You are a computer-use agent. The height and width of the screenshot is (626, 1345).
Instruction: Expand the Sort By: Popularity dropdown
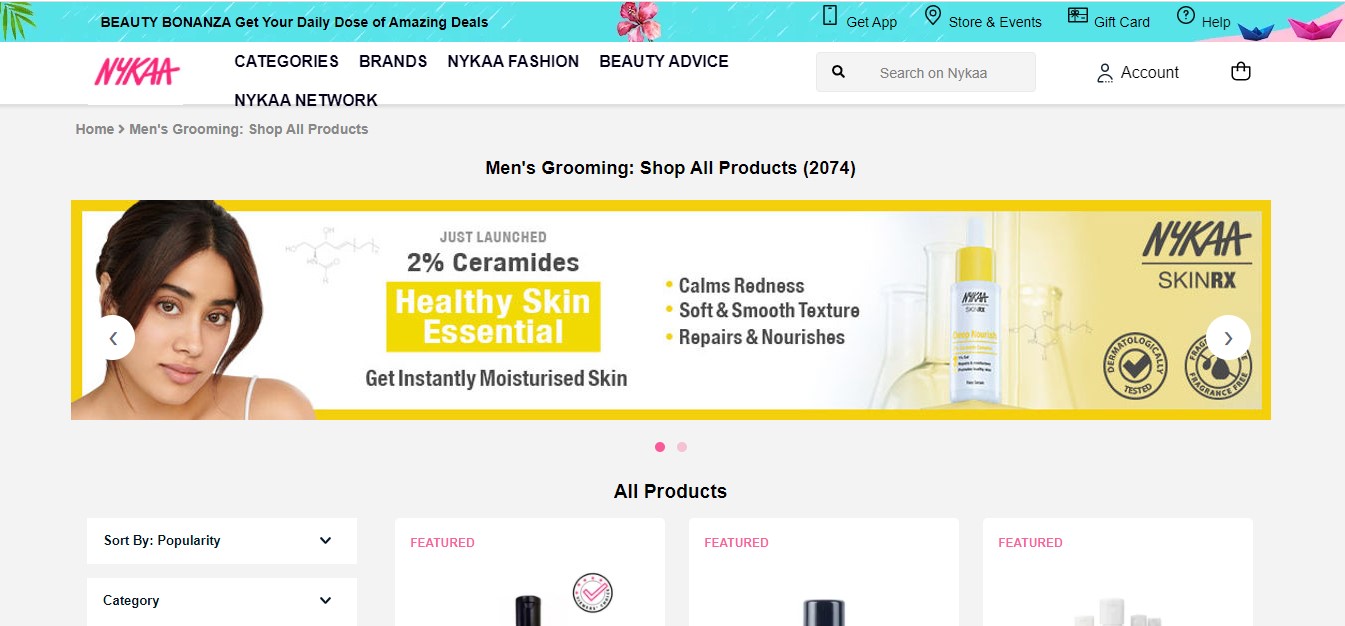pos(221,541)
